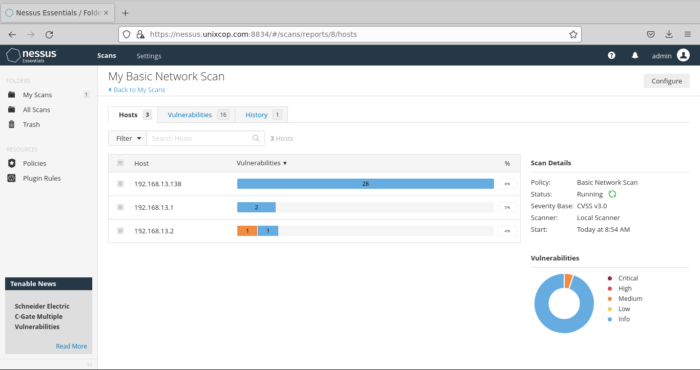Screen dimensions: 700x370
Task: Toggle the select-all checkbox in Host header
Action: coord(120,163)
